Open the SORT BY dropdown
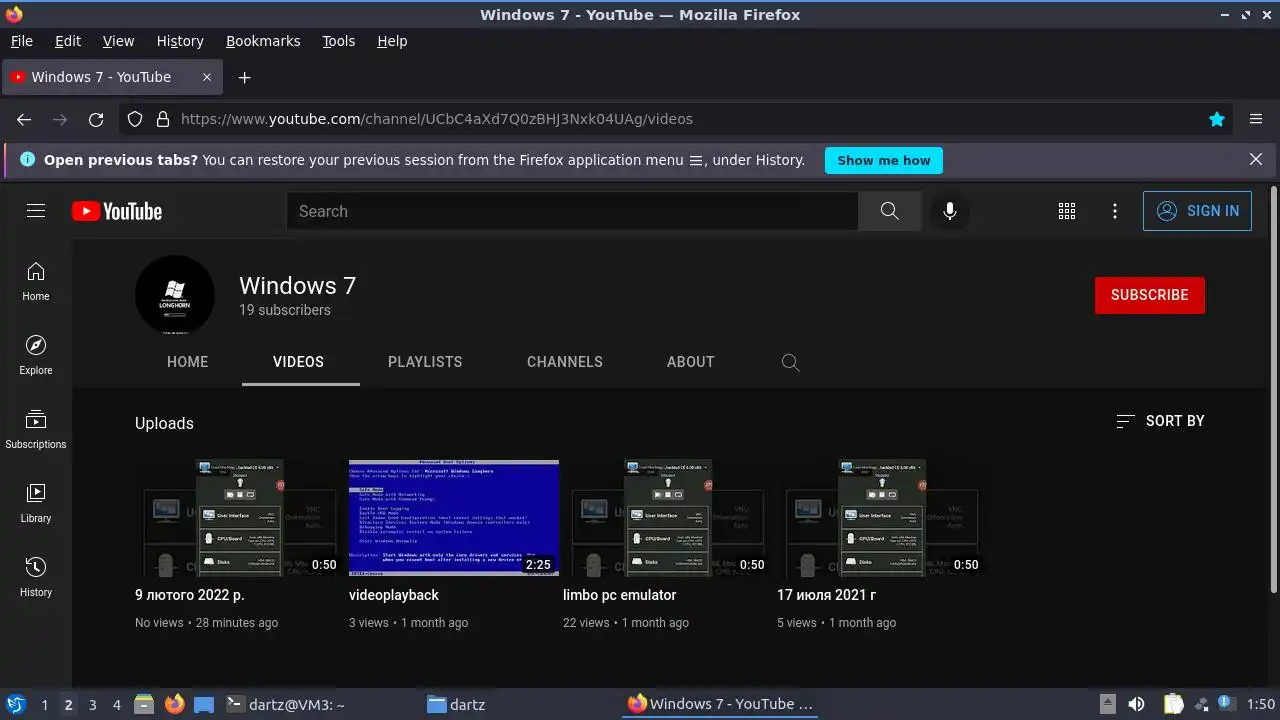The height and width of the screenshot is (720, 1280). 1160,421
